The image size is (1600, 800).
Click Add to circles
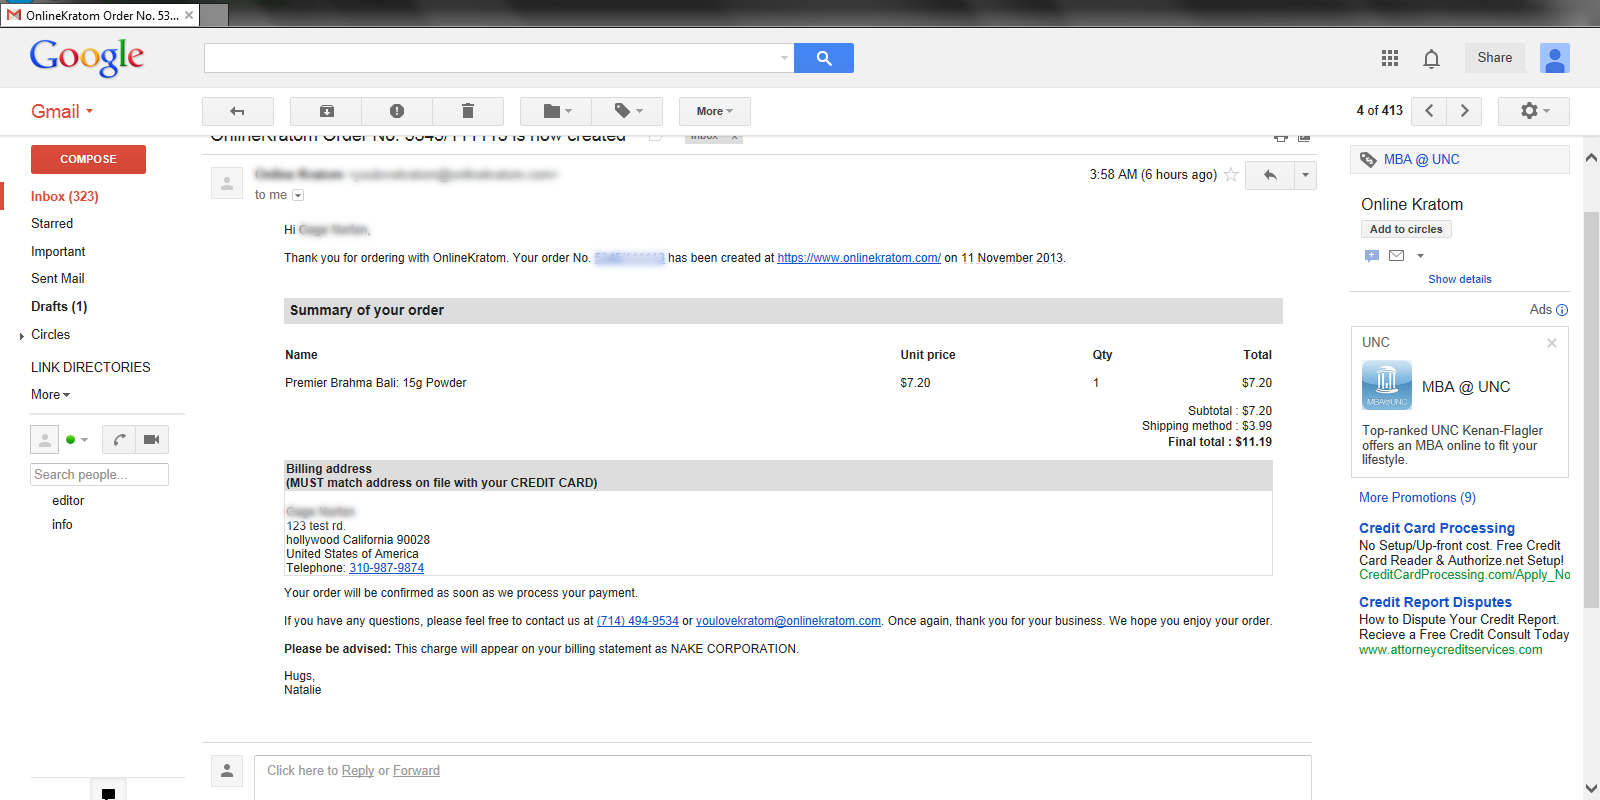pos(1406,230)
